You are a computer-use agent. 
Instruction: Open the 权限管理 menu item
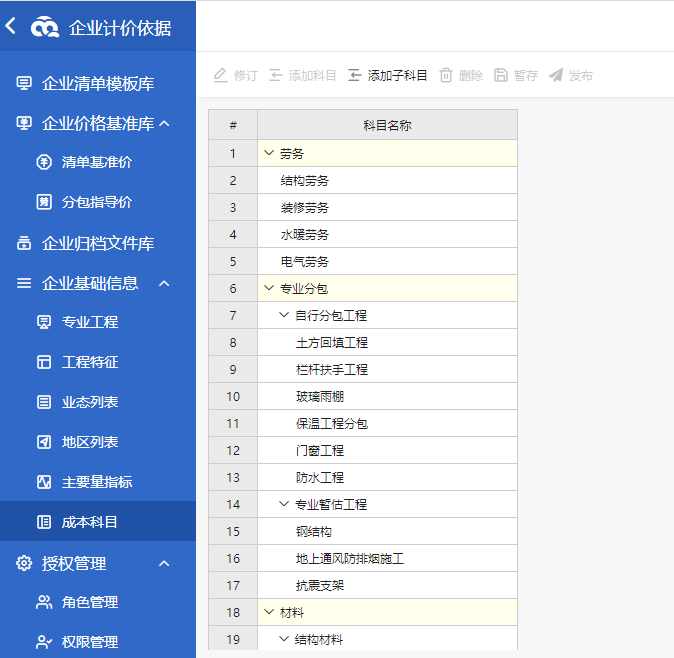coord(90,642)
